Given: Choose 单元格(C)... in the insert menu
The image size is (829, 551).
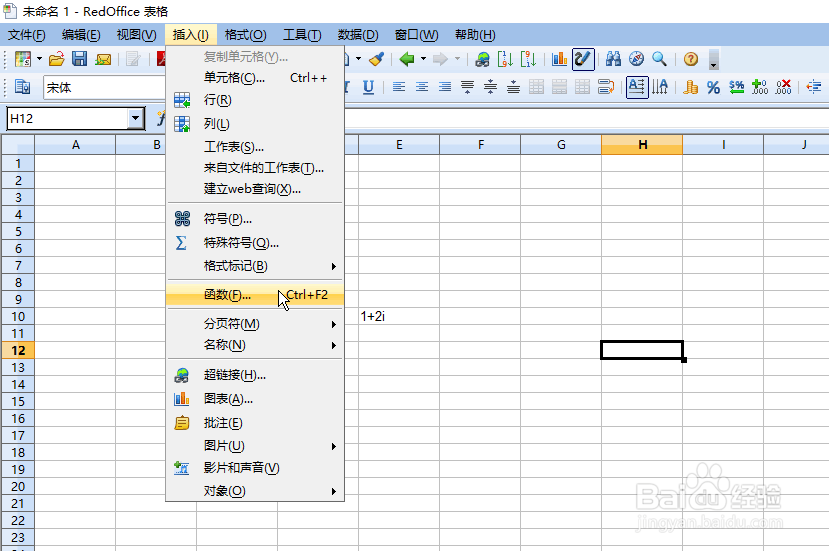Looking at the screenshot, I should pyautogui.click(x=255, y=78).
